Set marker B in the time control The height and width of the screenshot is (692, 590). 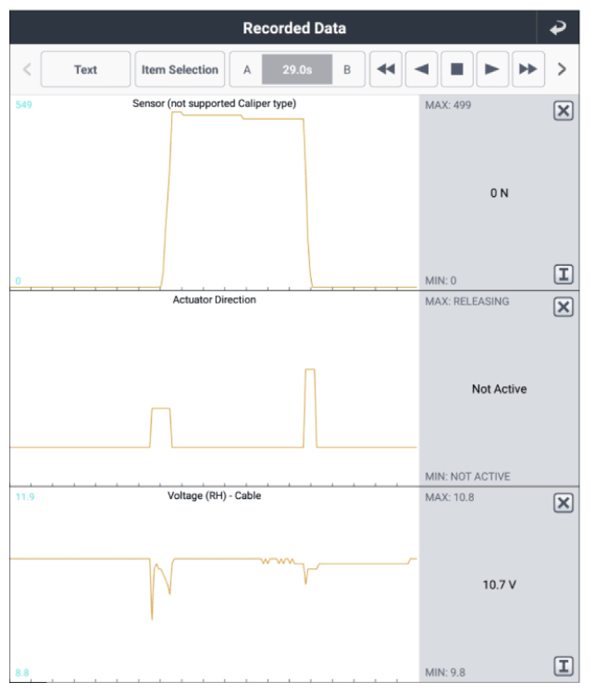coord(347,69)
